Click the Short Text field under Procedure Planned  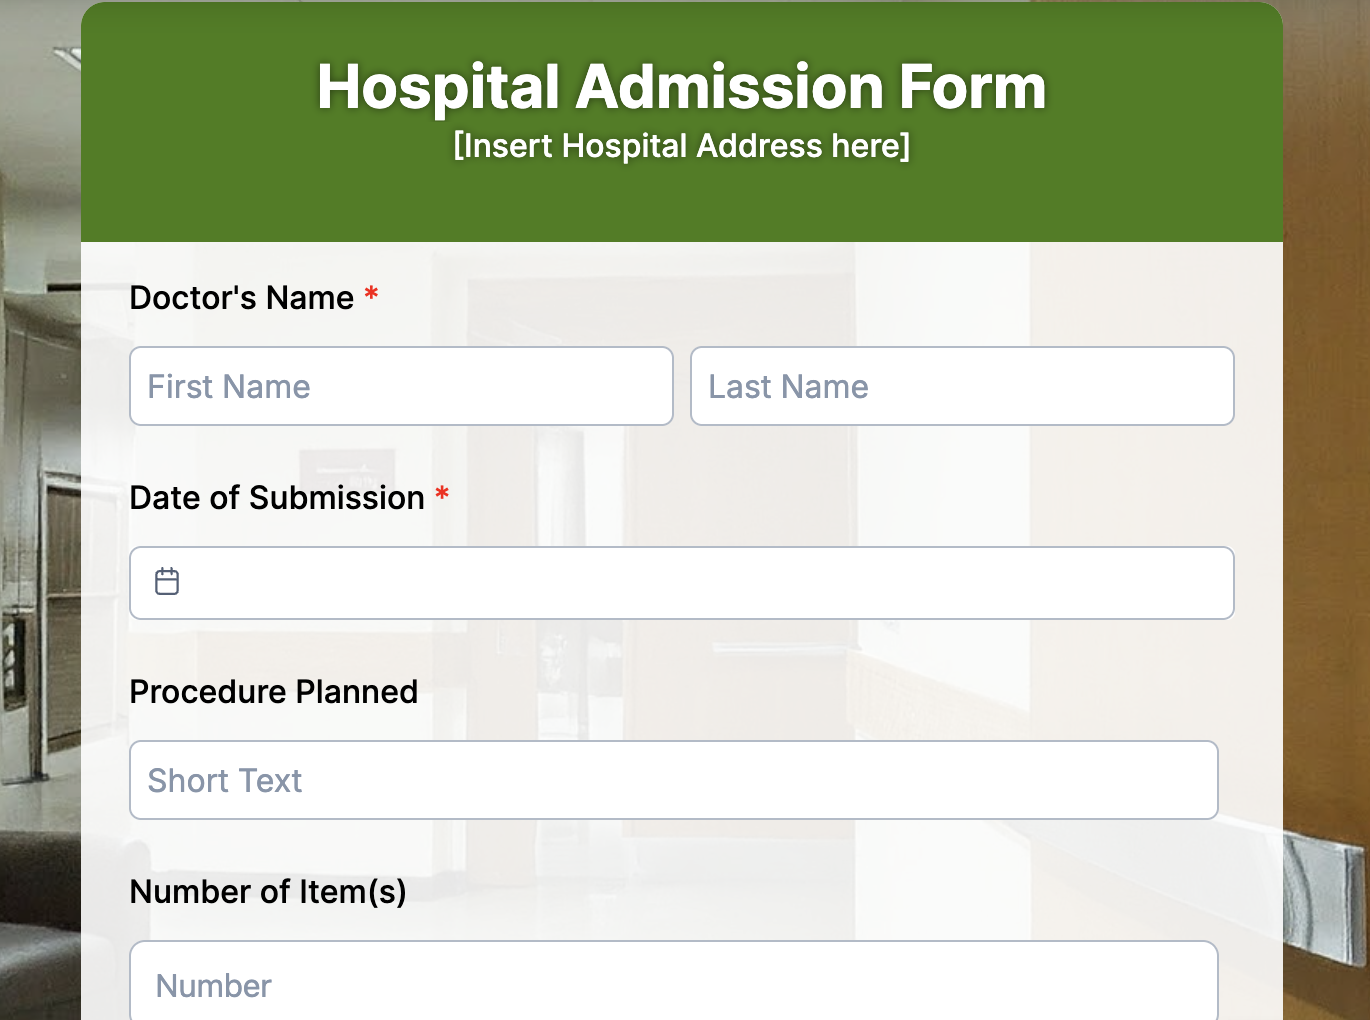(673, 780)
